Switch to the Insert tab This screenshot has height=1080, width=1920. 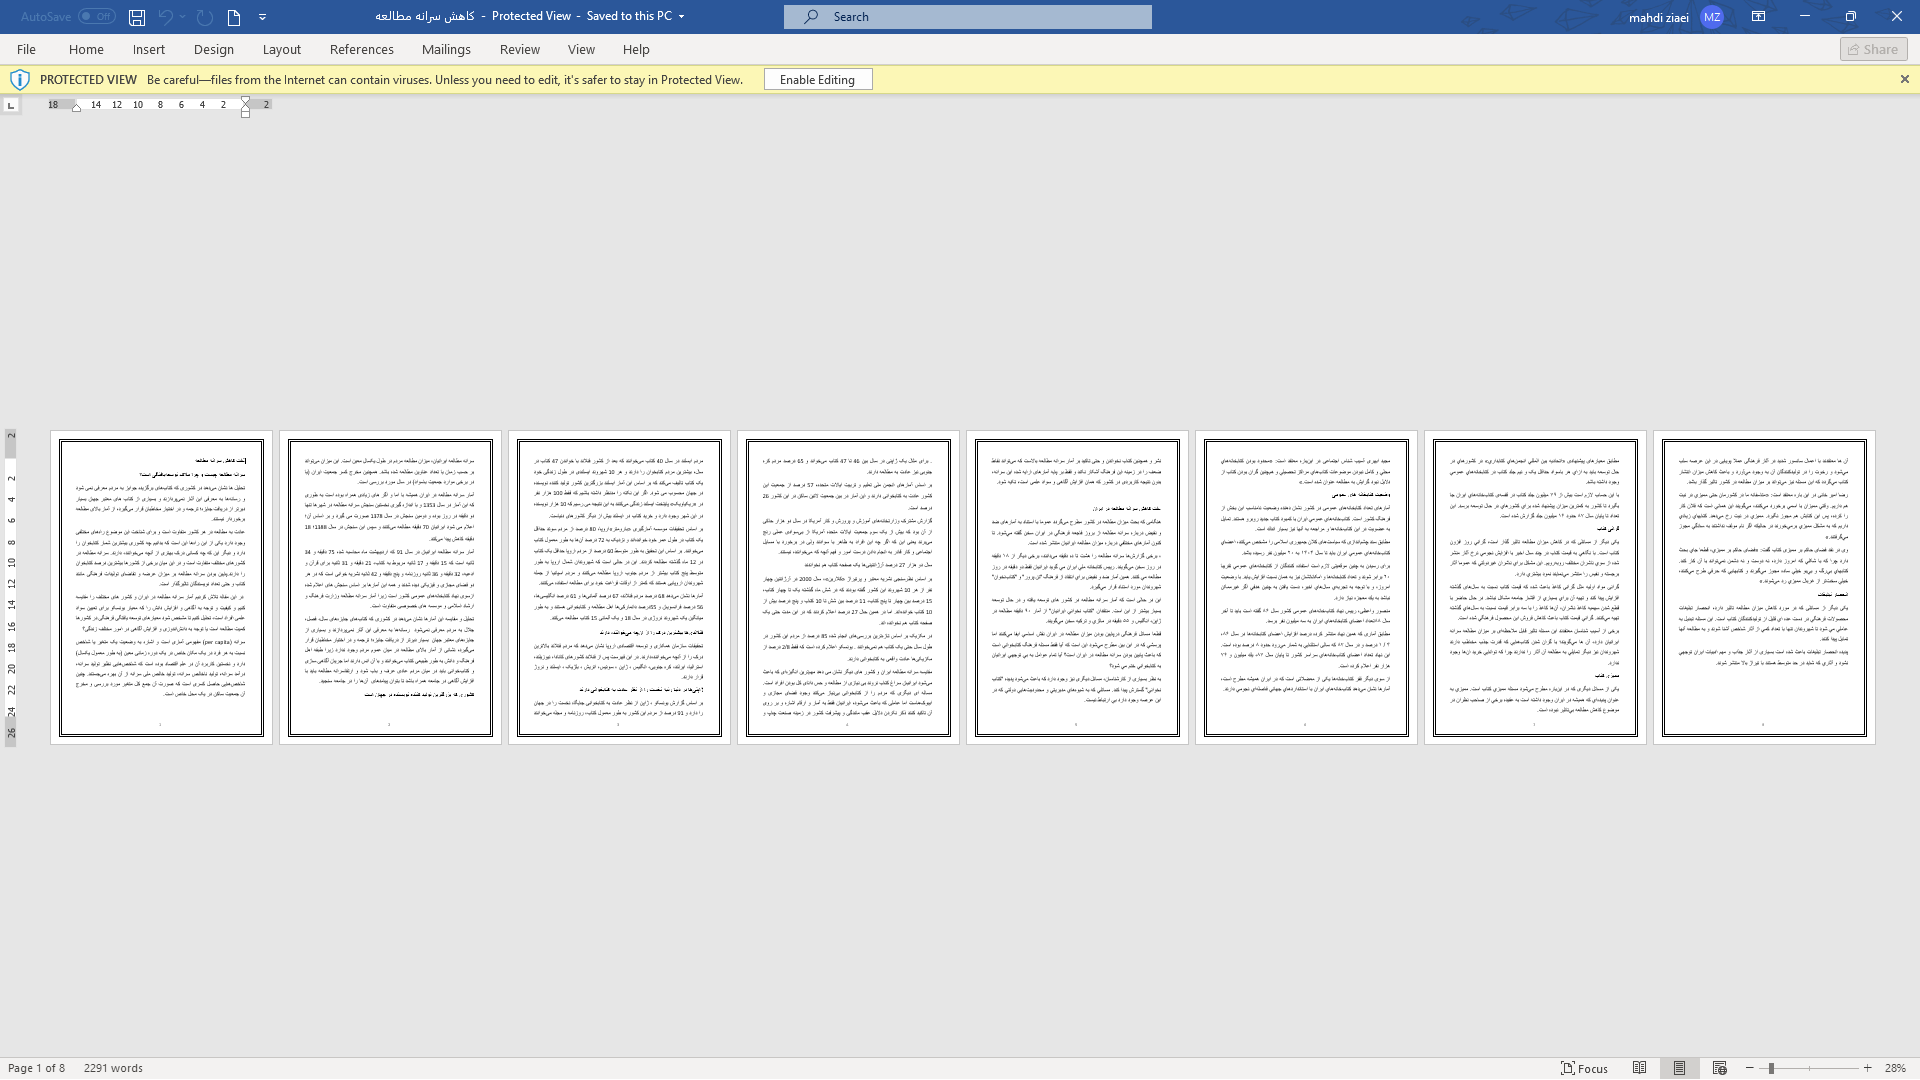click(x=149, y=49)
